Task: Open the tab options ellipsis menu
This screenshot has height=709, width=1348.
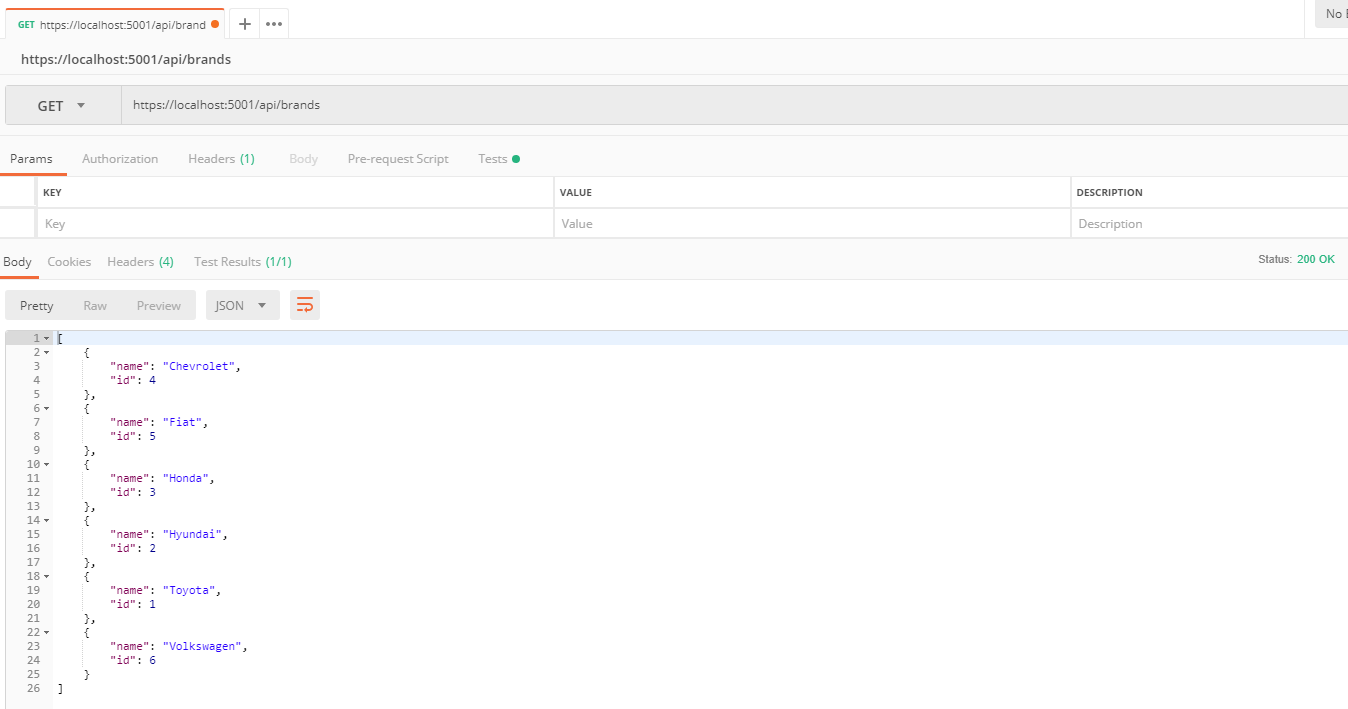Action: [274, 24]
